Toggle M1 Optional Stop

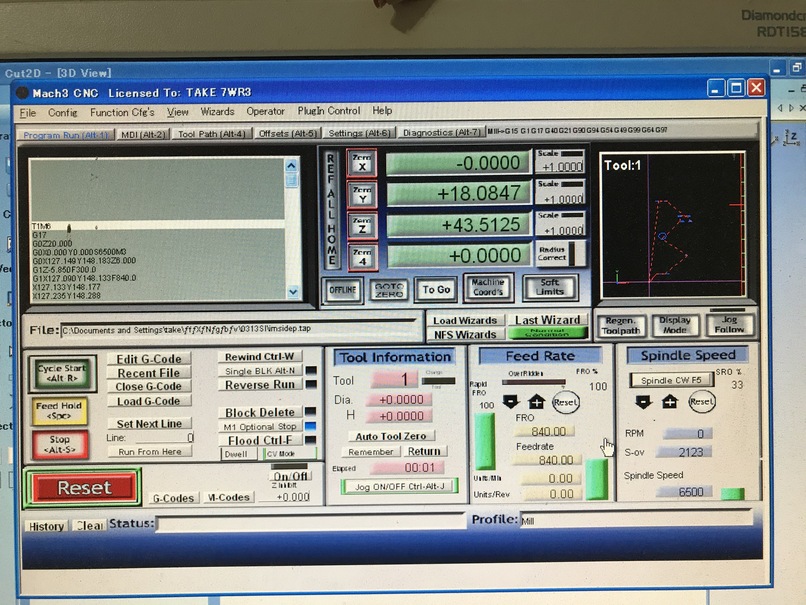[260, 427]
